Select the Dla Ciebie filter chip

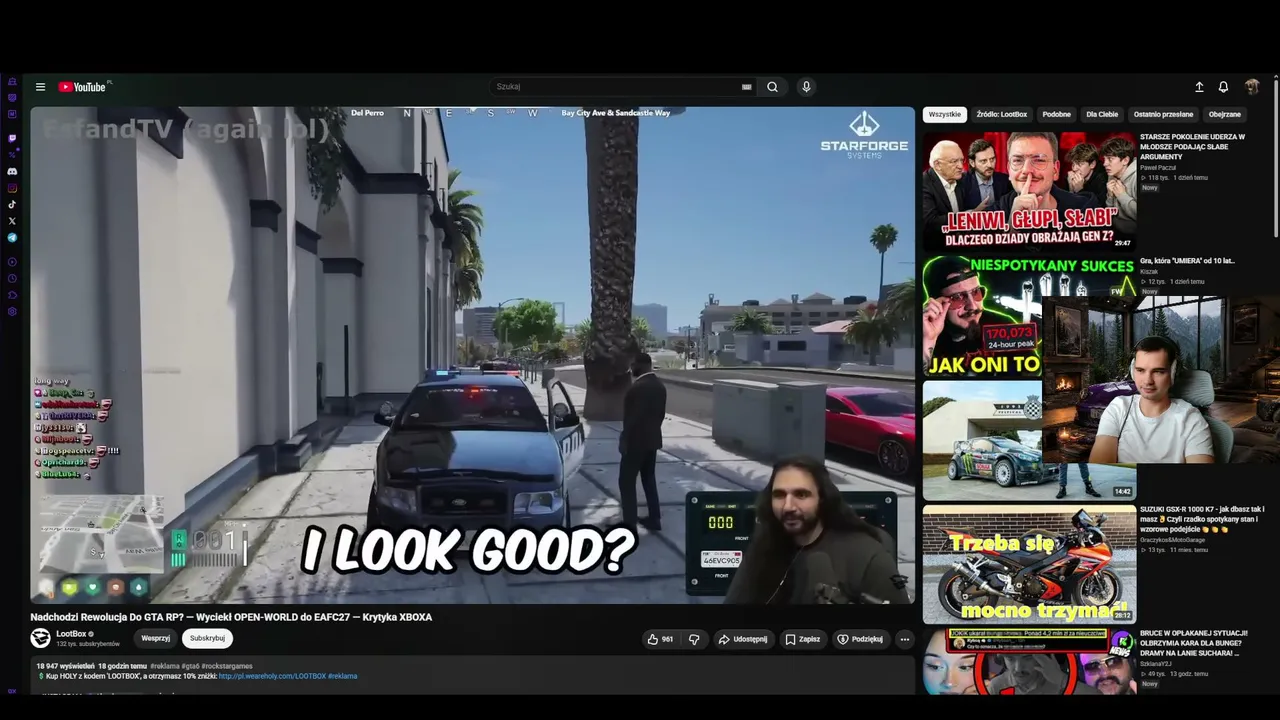click(1102, 114)
